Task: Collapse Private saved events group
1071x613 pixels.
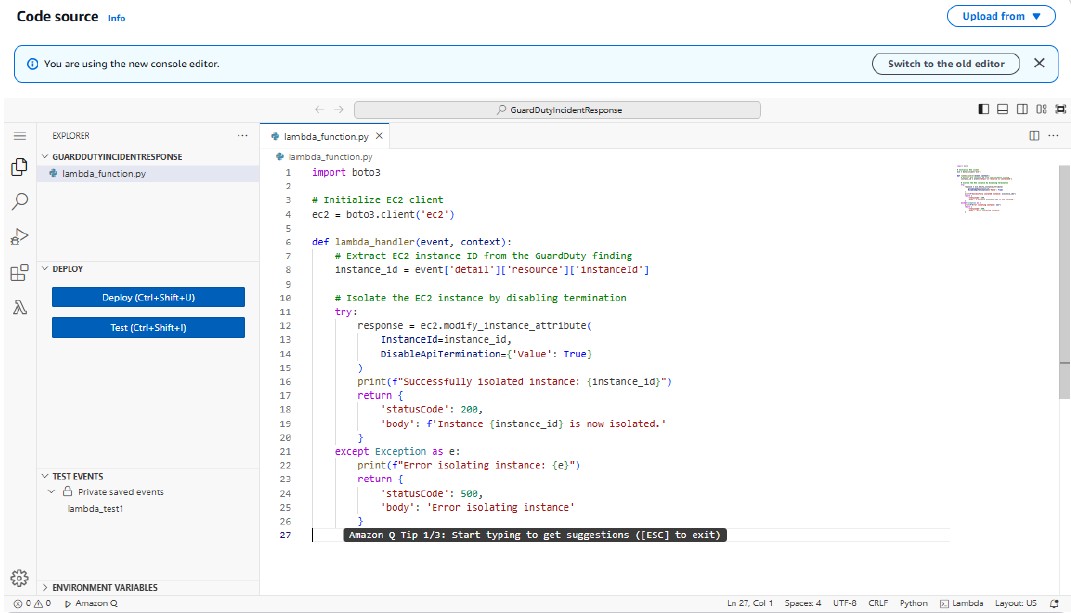Action: click(x=52, y=491)
